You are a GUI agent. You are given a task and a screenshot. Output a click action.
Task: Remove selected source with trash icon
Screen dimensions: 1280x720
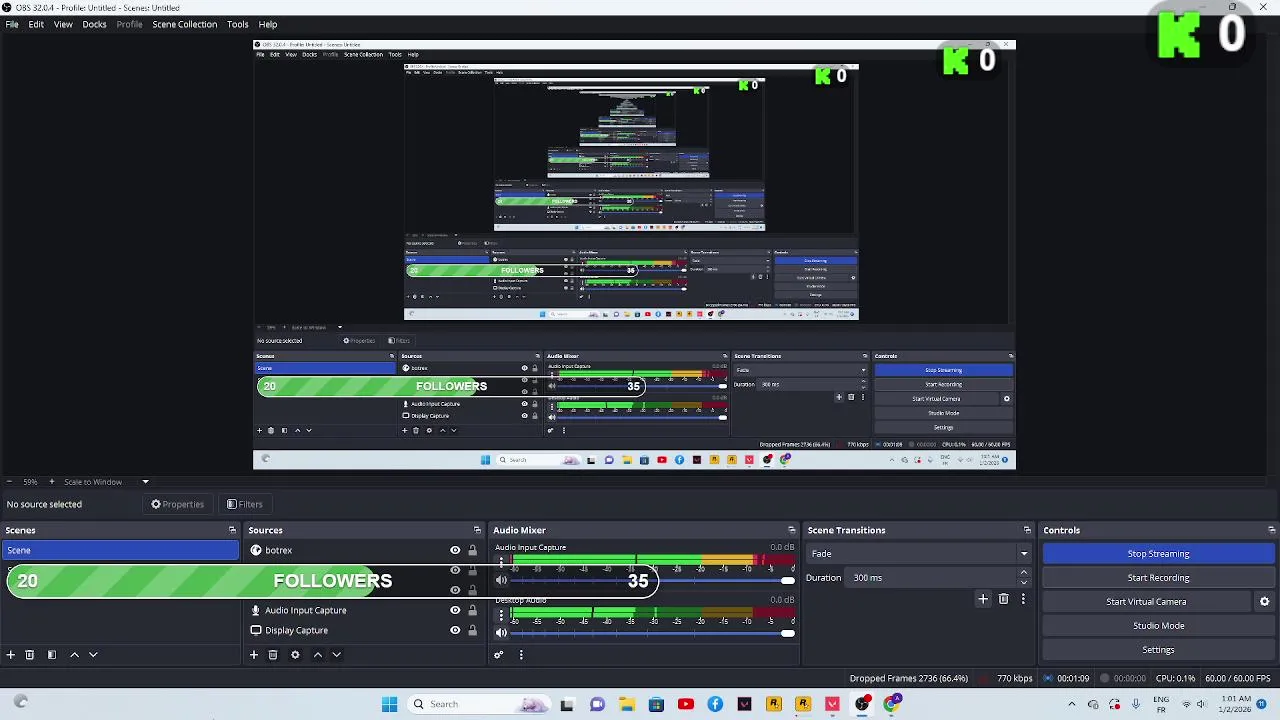click(x=273, y=655)
